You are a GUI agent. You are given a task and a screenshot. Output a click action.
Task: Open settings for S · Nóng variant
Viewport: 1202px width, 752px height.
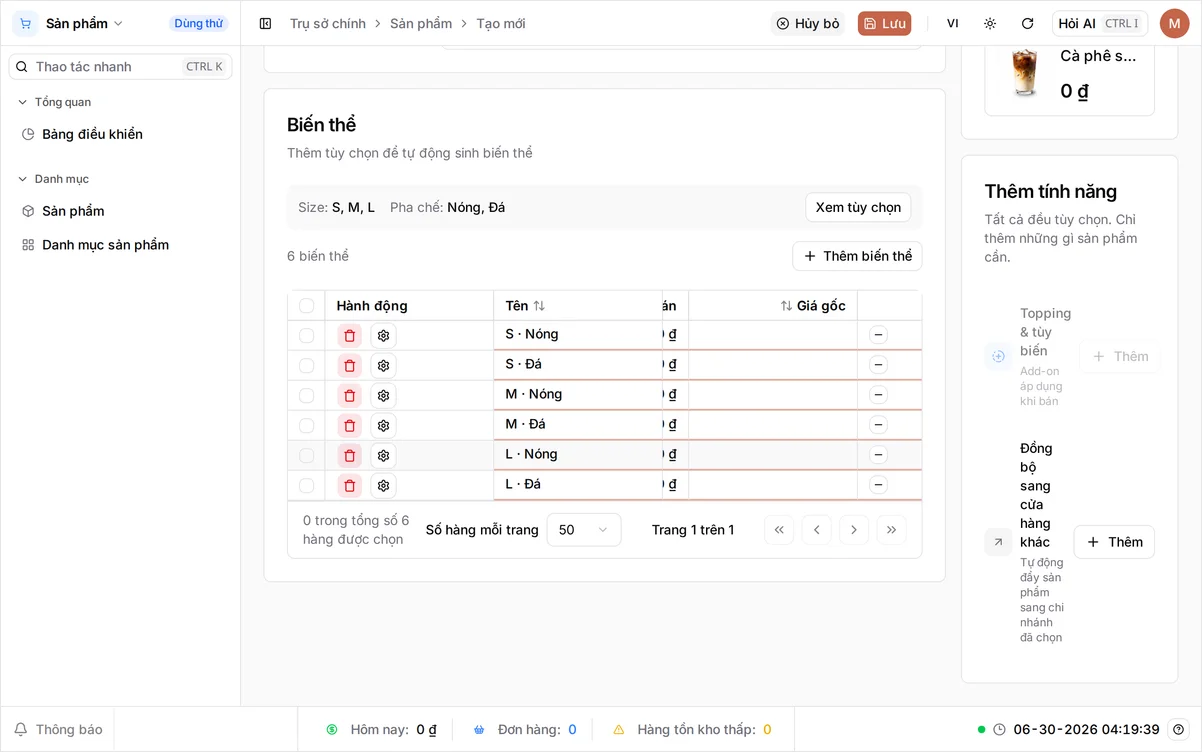[x=383, y=336]
